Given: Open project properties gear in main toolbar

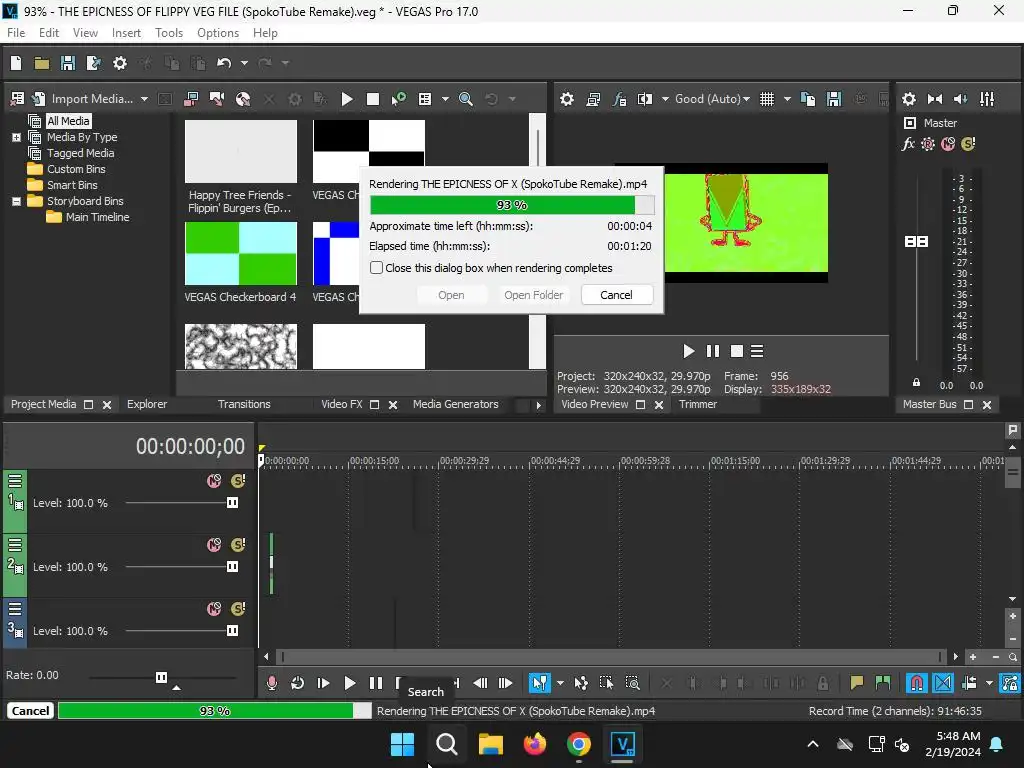Looking at the screenshot, I should click(x=120, y=63).
